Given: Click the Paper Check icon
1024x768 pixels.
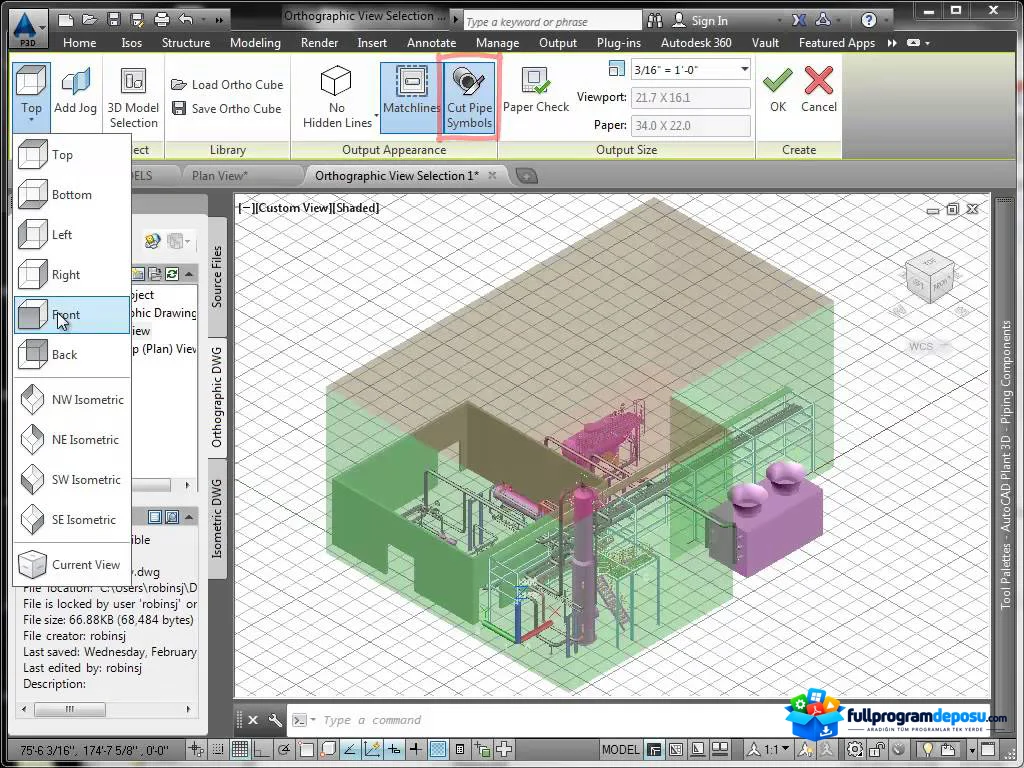Looking at the screenshot, I should (x=536, y=91).
